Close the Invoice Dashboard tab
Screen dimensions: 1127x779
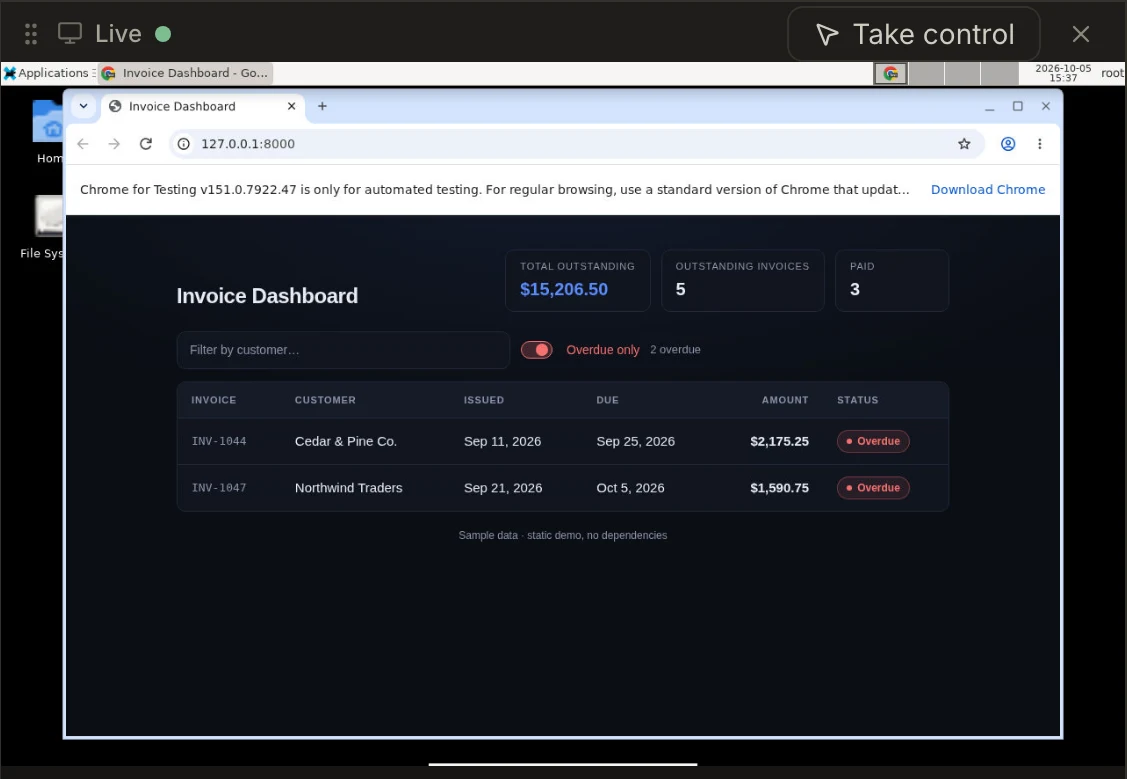point(291,106)
